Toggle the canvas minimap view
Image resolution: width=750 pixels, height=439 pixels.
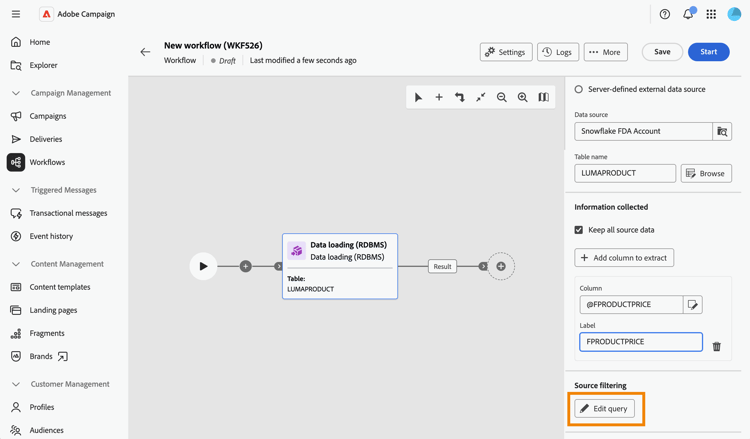[543, 98]
